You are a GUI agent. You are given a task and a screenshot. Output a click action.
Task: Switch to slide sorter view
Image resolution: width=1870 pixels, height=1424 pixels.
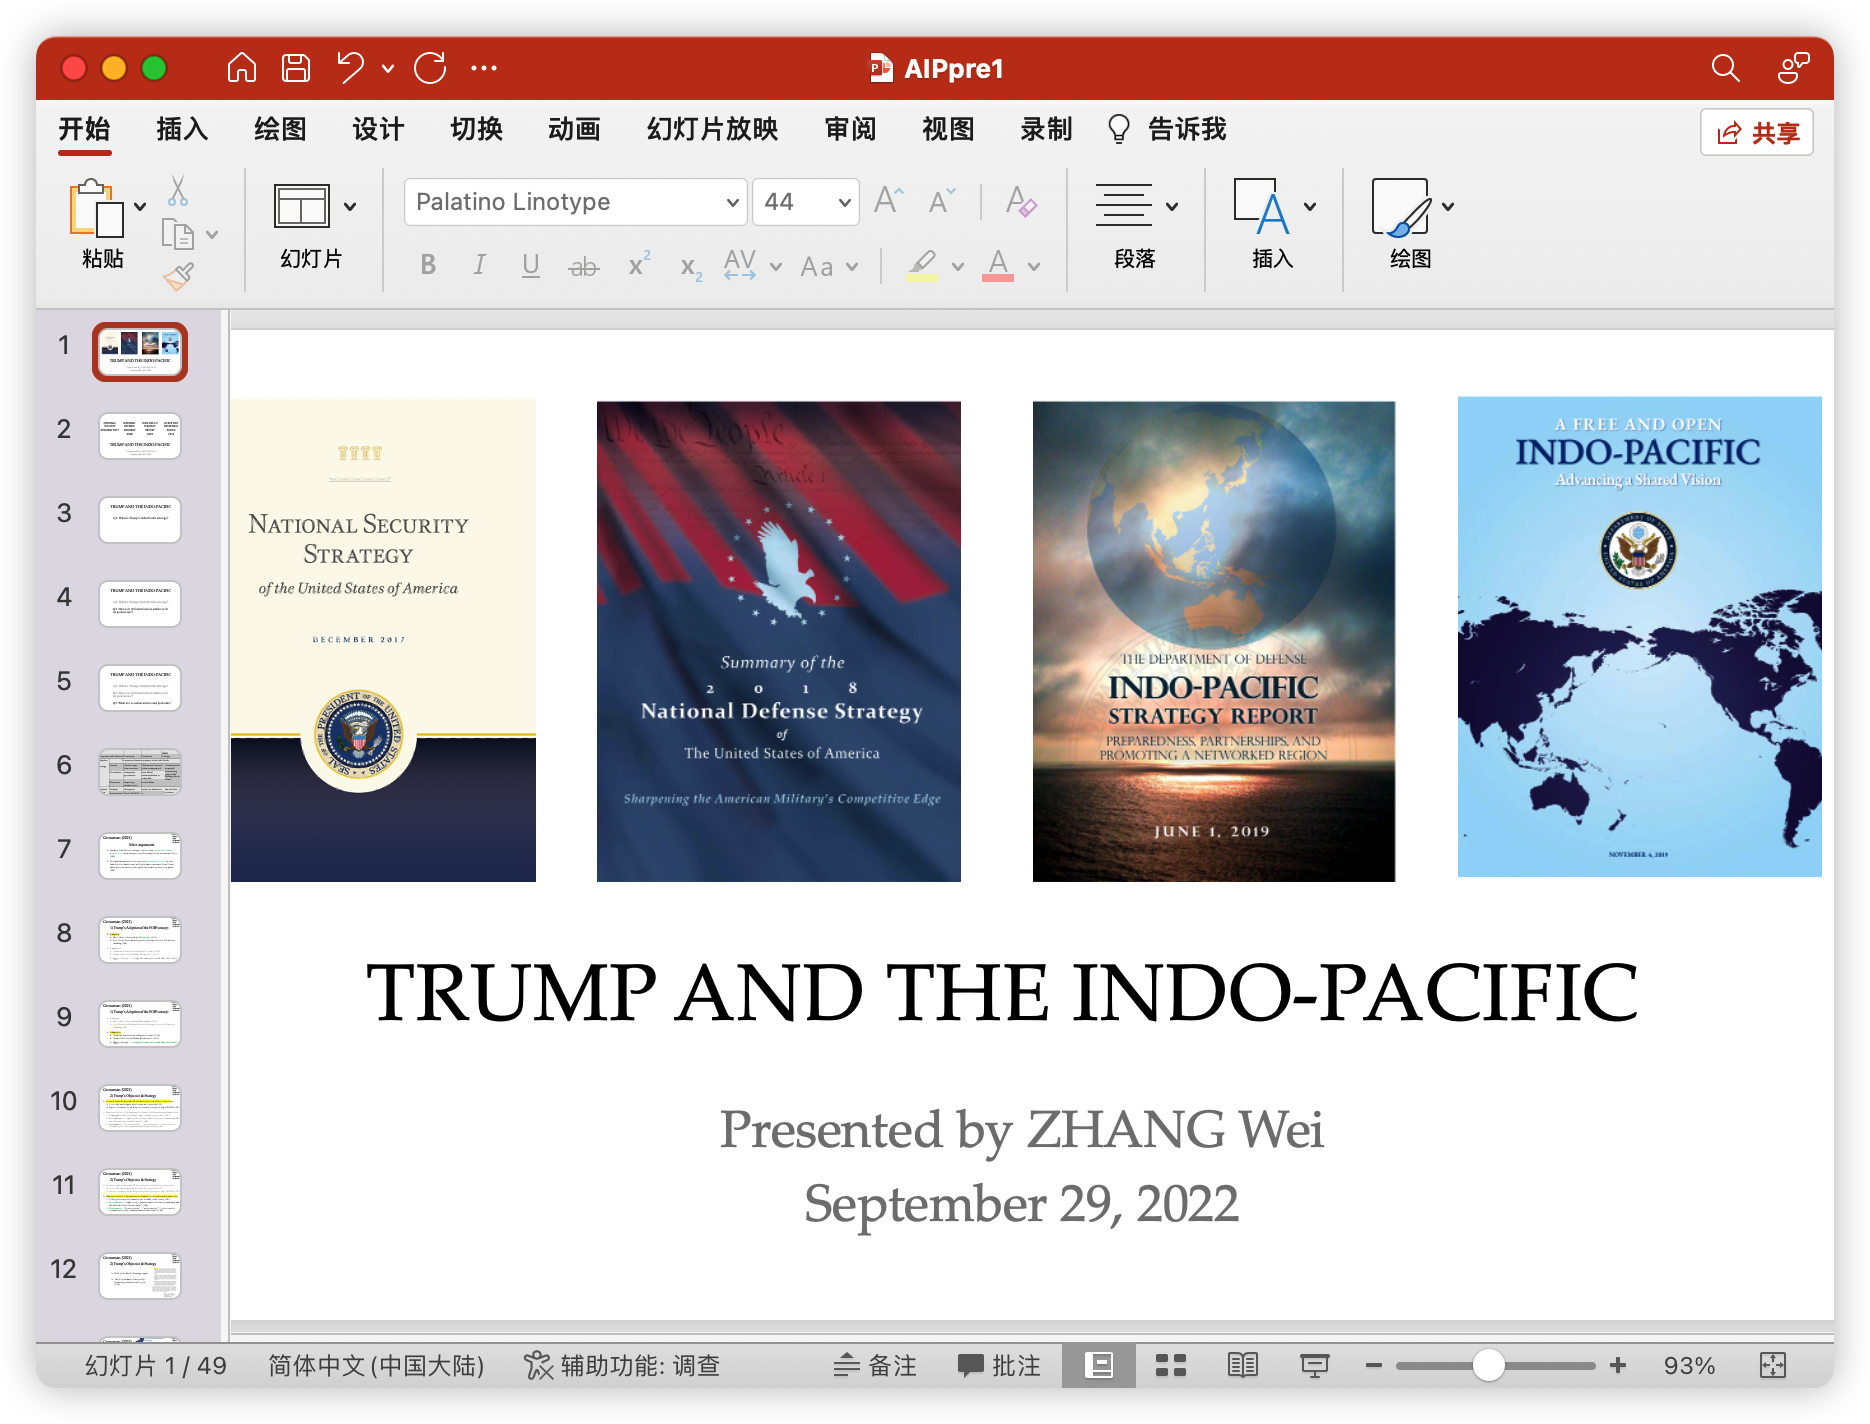coord(1171,1365)
